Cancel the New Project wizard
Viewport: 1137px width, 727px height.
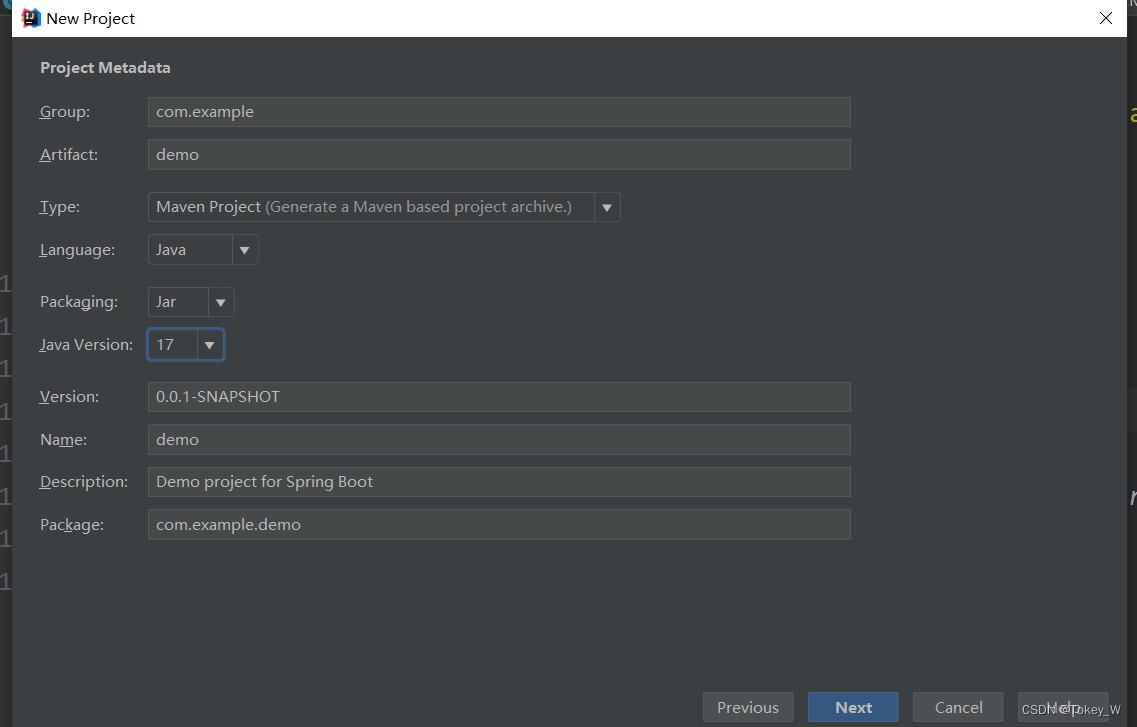958,707
